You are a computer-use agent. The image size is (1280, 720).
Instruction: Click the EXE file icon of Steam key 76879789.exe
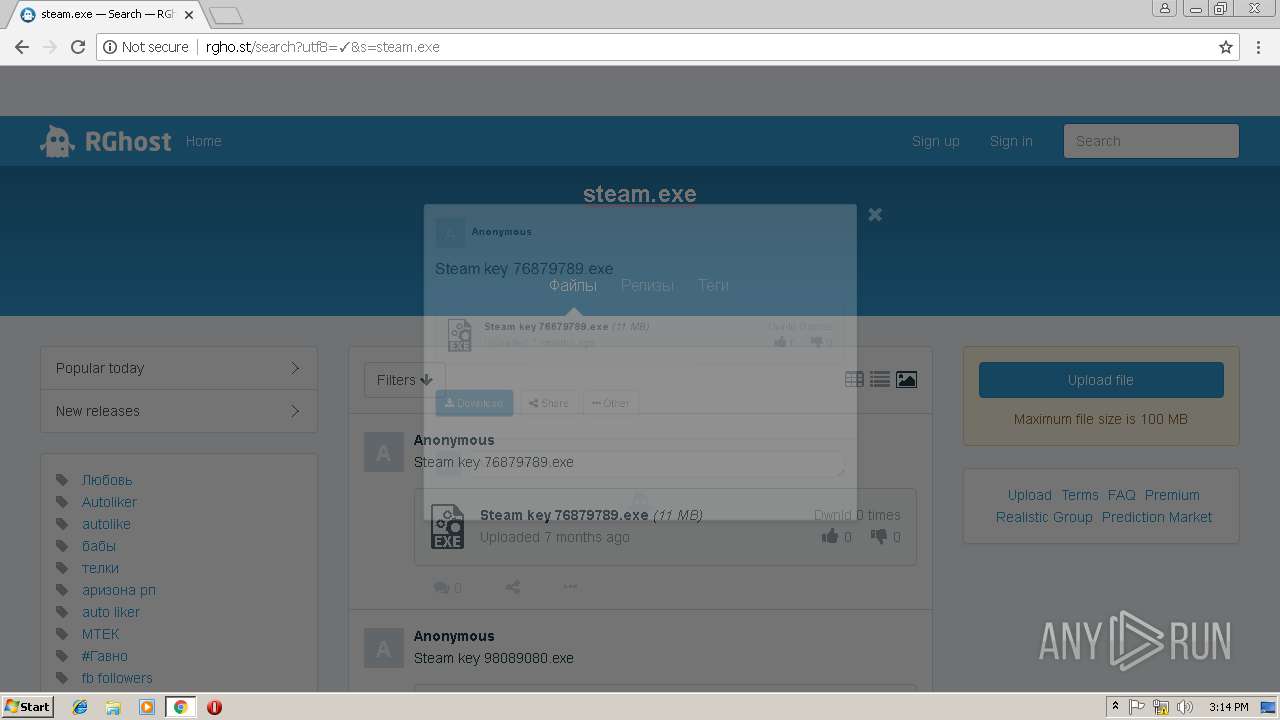[x=447, y=527]
